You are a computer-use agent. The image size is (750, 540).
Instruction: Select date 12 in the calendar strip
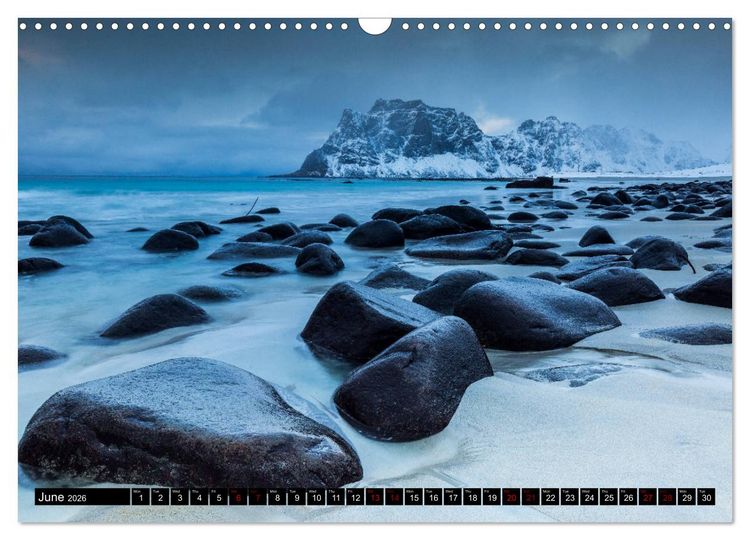355,496
